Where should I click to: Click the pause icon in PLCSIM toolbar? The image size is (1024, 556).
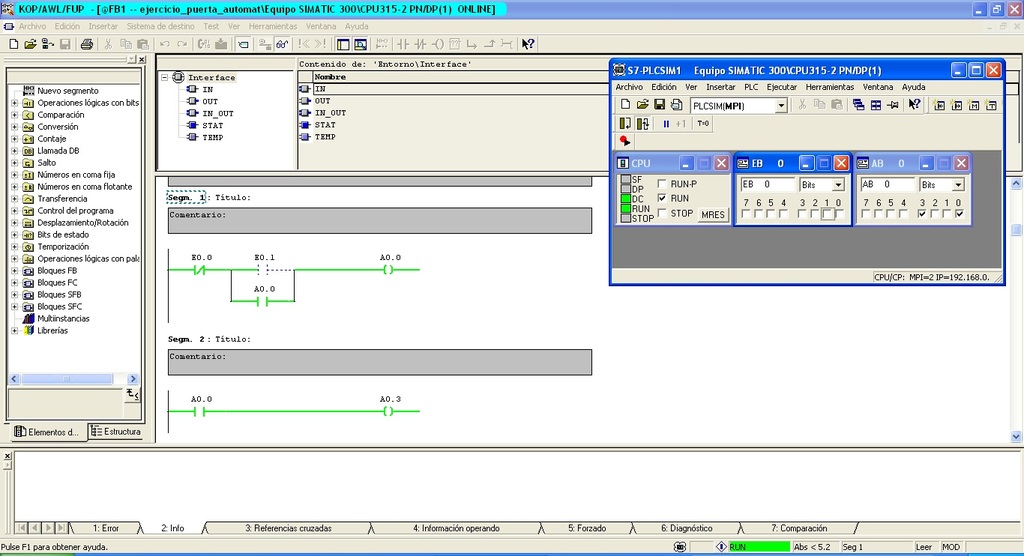point(666,124)
